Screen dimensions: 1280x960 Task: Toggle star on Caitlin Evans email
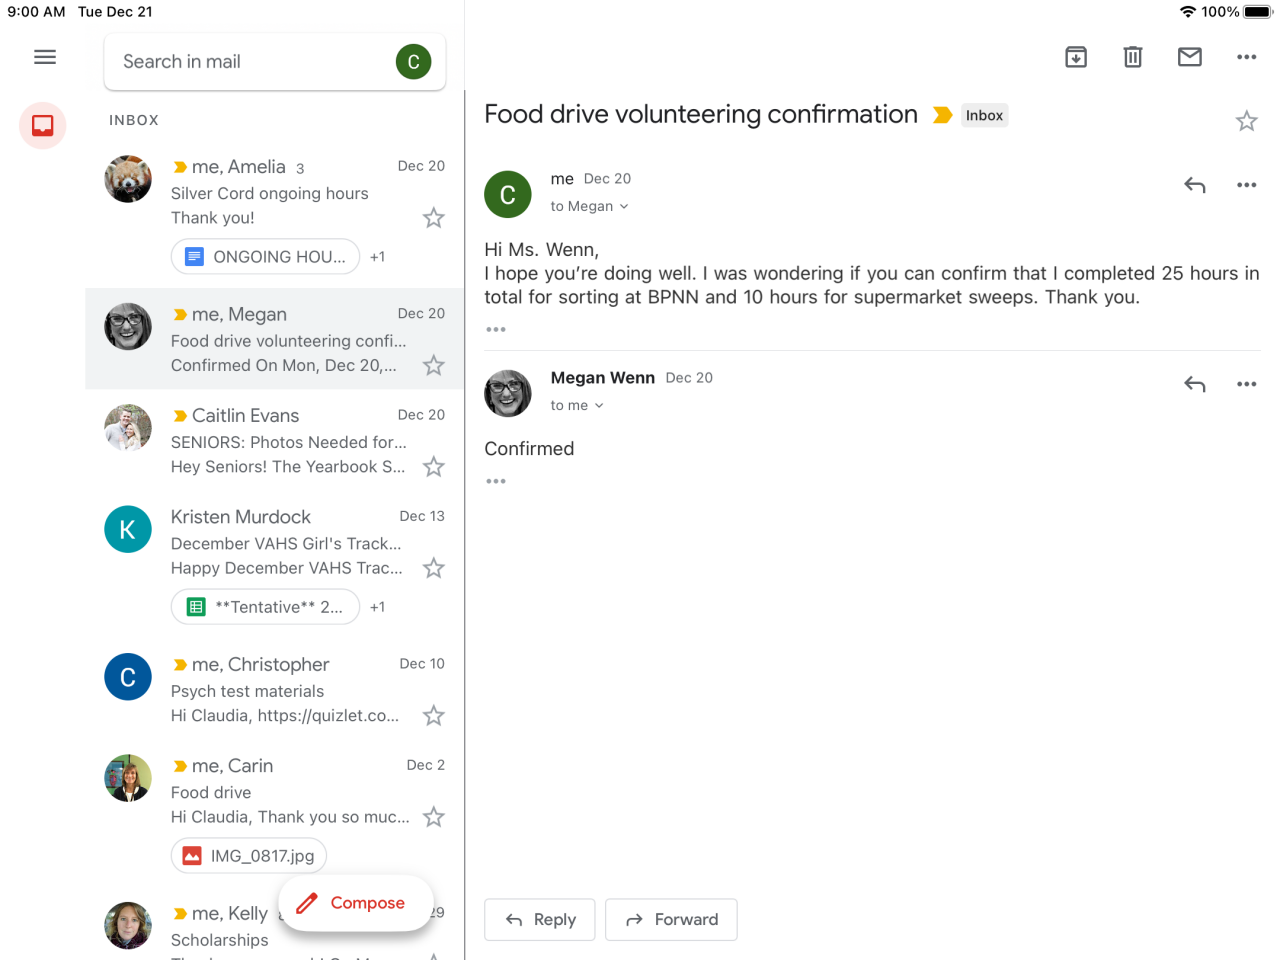click(433, 467)
